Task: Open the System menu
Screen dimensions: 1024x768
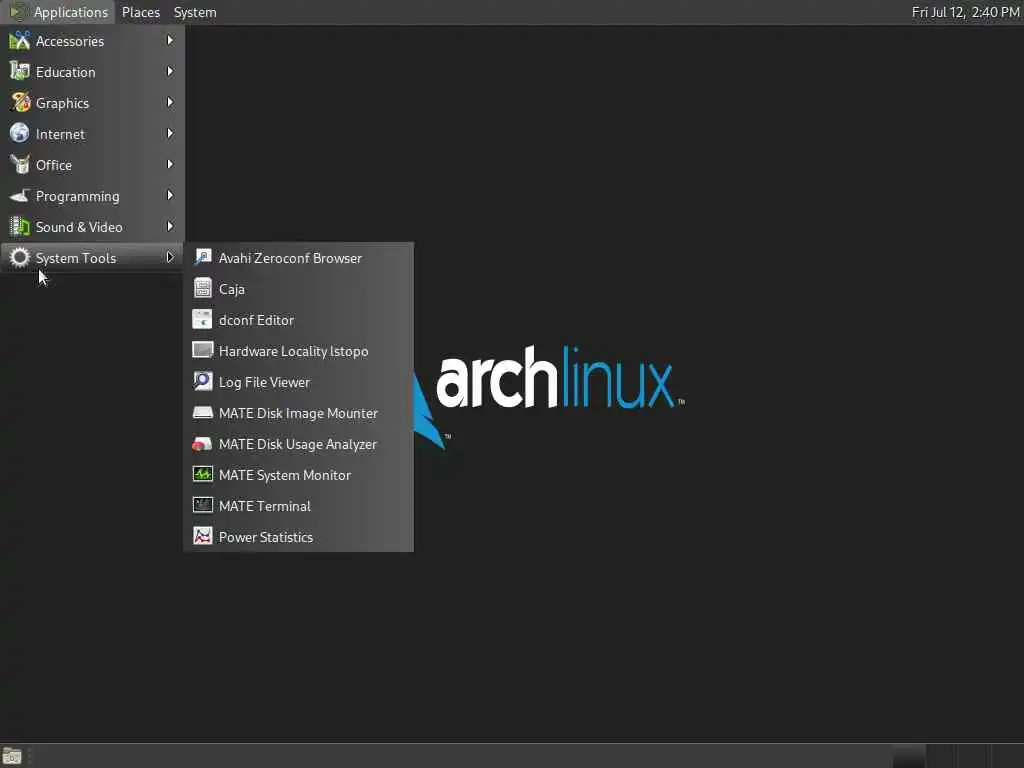Action: click(x=195, y=12)
